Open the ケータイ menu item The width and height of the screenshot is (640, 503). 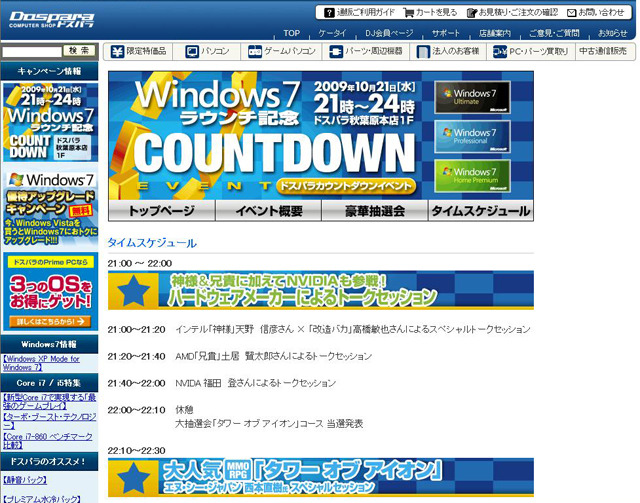pos(332,33)
